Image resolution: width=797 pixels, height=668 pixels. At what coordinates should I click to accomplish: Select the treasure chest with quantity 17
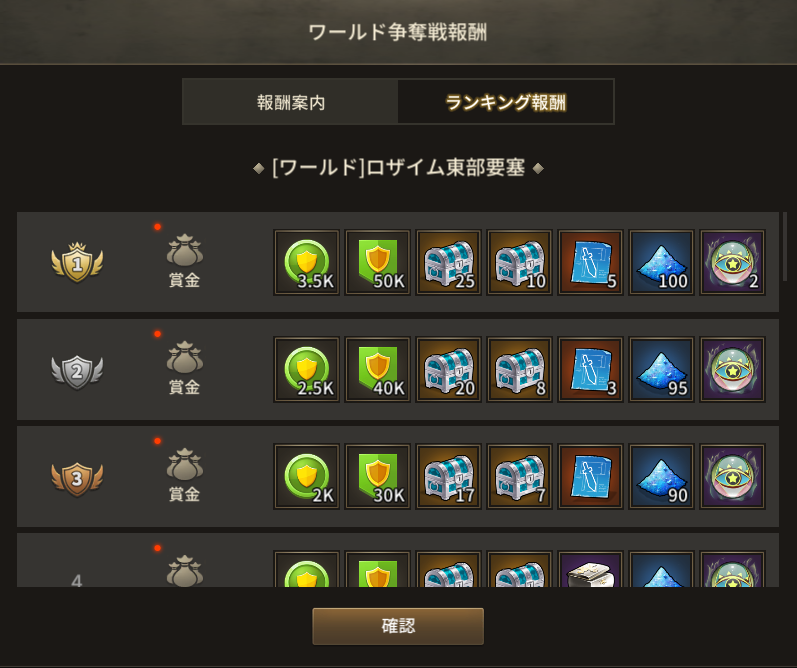pos(449,477)
